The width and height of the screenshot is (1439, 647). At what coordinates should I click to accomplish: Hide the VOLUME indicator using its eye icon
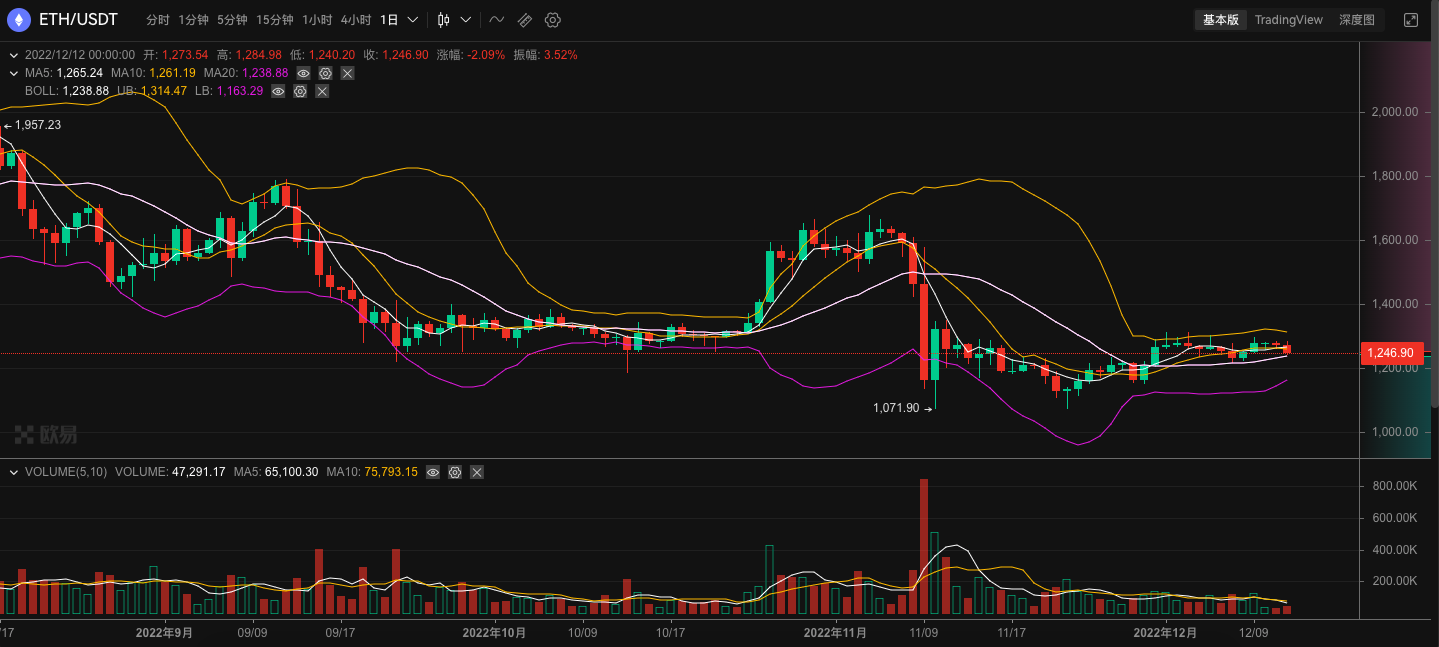click(433, 472)
